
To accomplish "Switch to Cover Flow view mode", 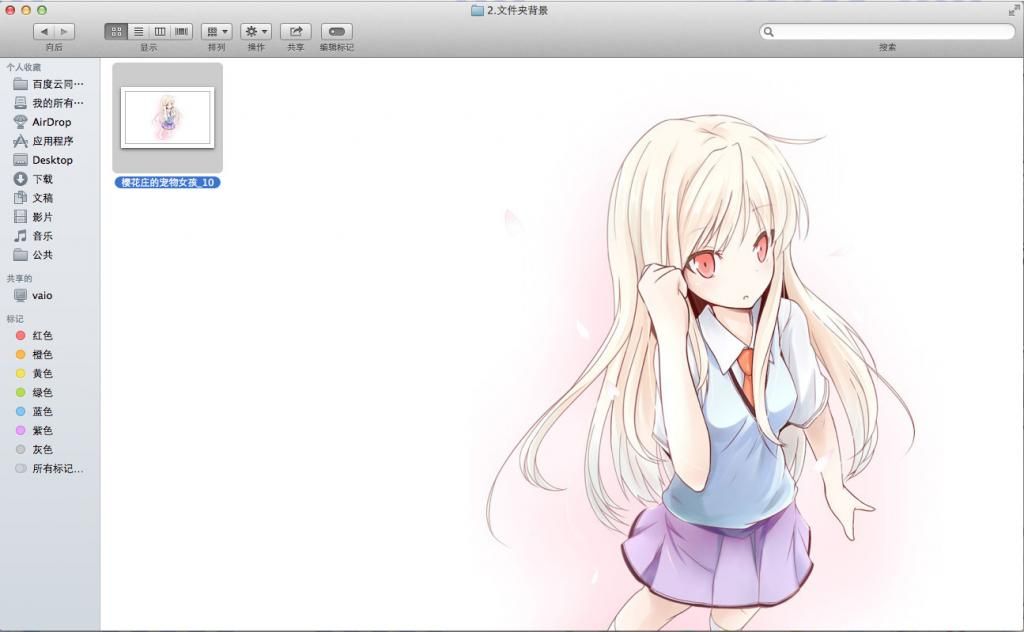I will coord(182,32).
